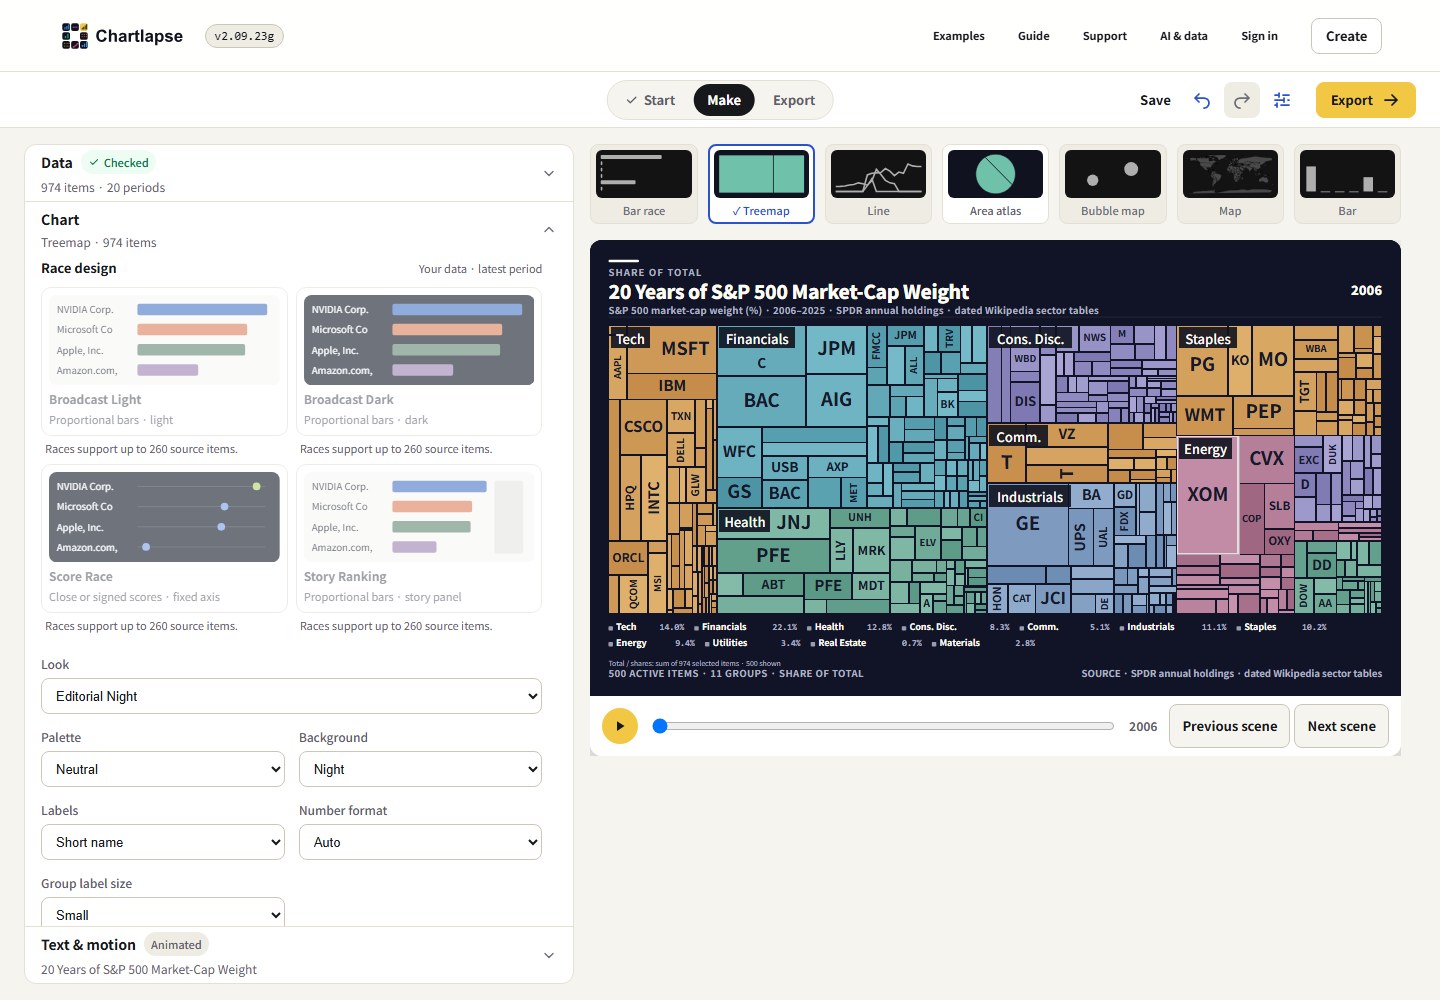Go to Previous scene
The image size is (1440, 1000).
coord(1230,726)
